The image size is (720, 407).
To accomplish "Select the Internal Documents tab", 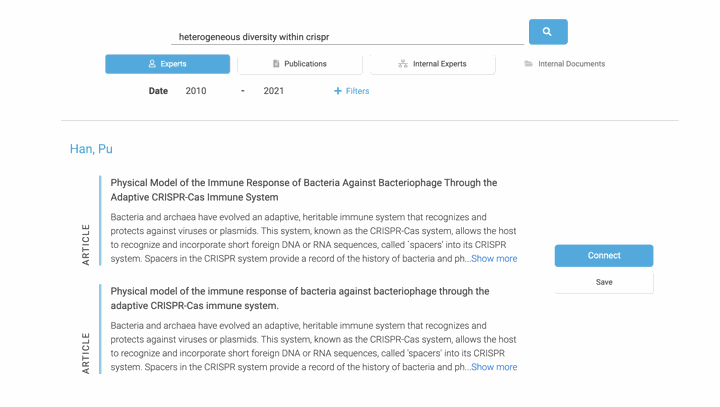I will tap(565, 64).
